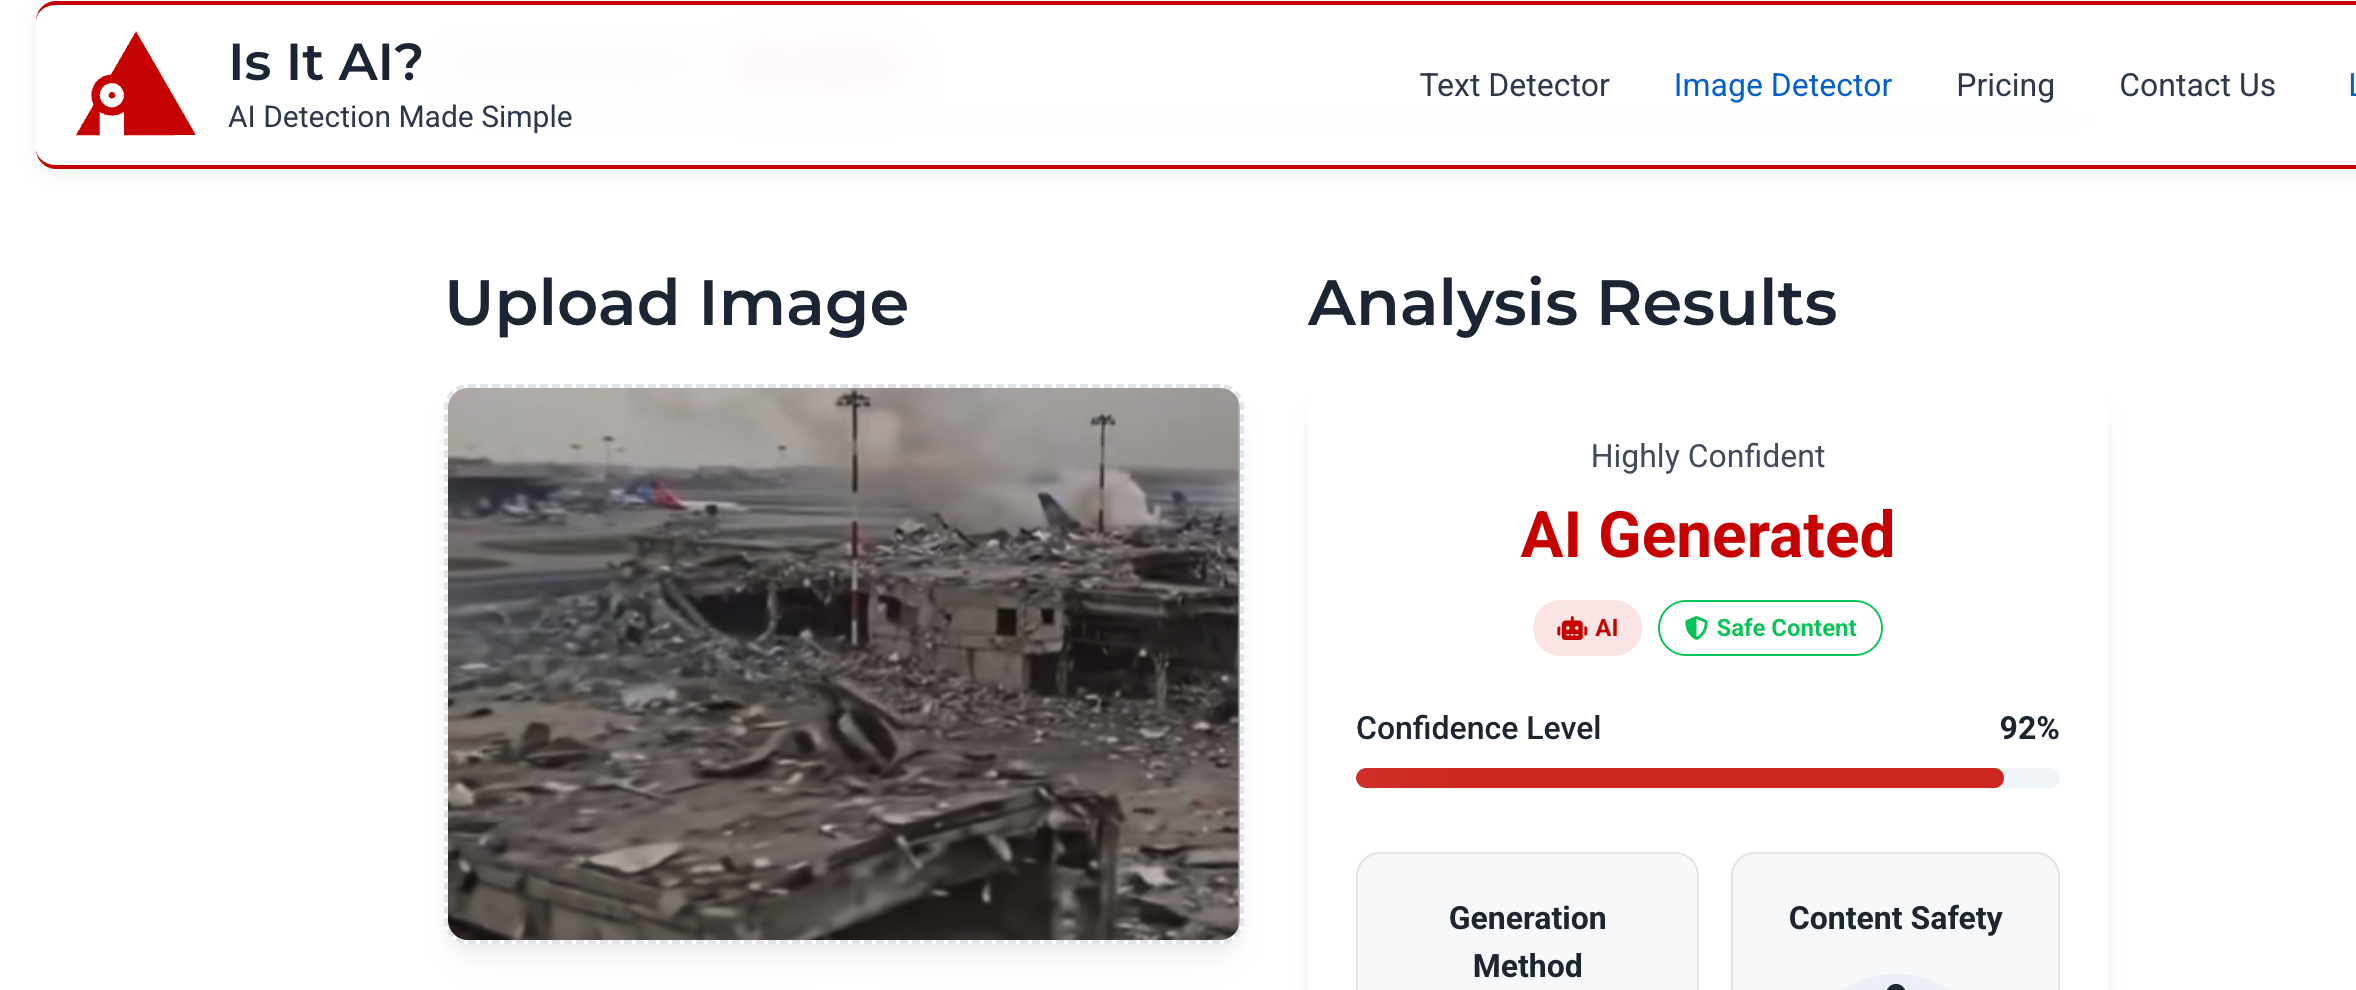2356x990 pixels.
Task: Click the red "AI Generated" result text
Action: pos(1707,535)
